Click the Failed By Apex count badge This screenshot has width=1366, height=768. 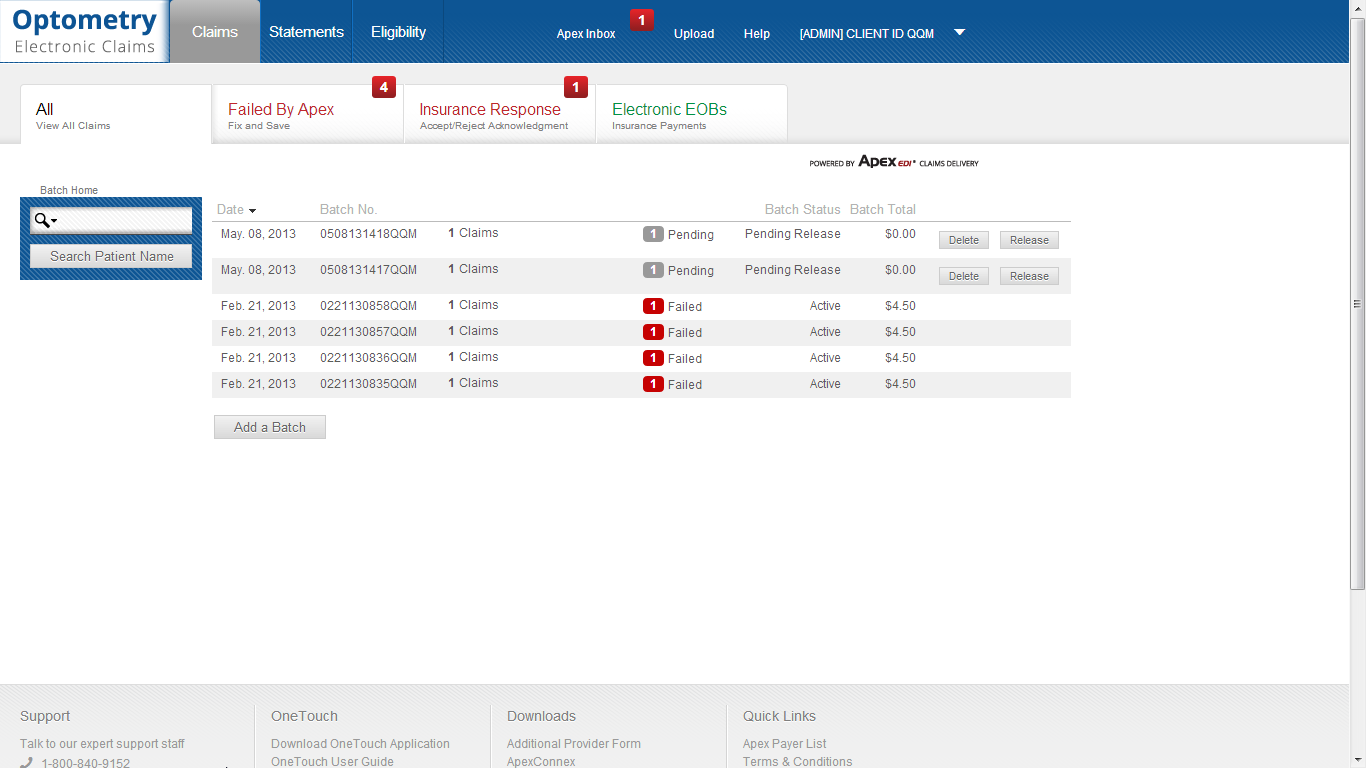(x=384, y=87)
